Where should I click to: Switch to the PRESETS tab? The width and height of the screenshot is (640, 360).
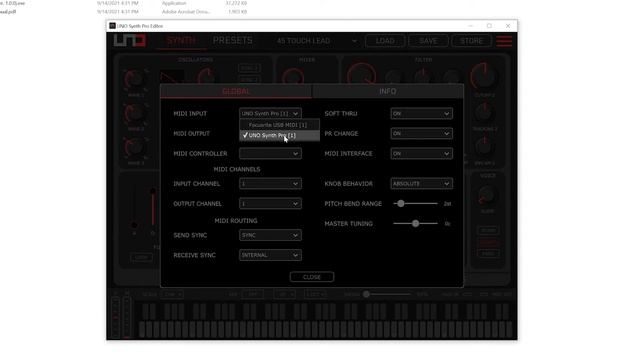(x=233, y=41)
